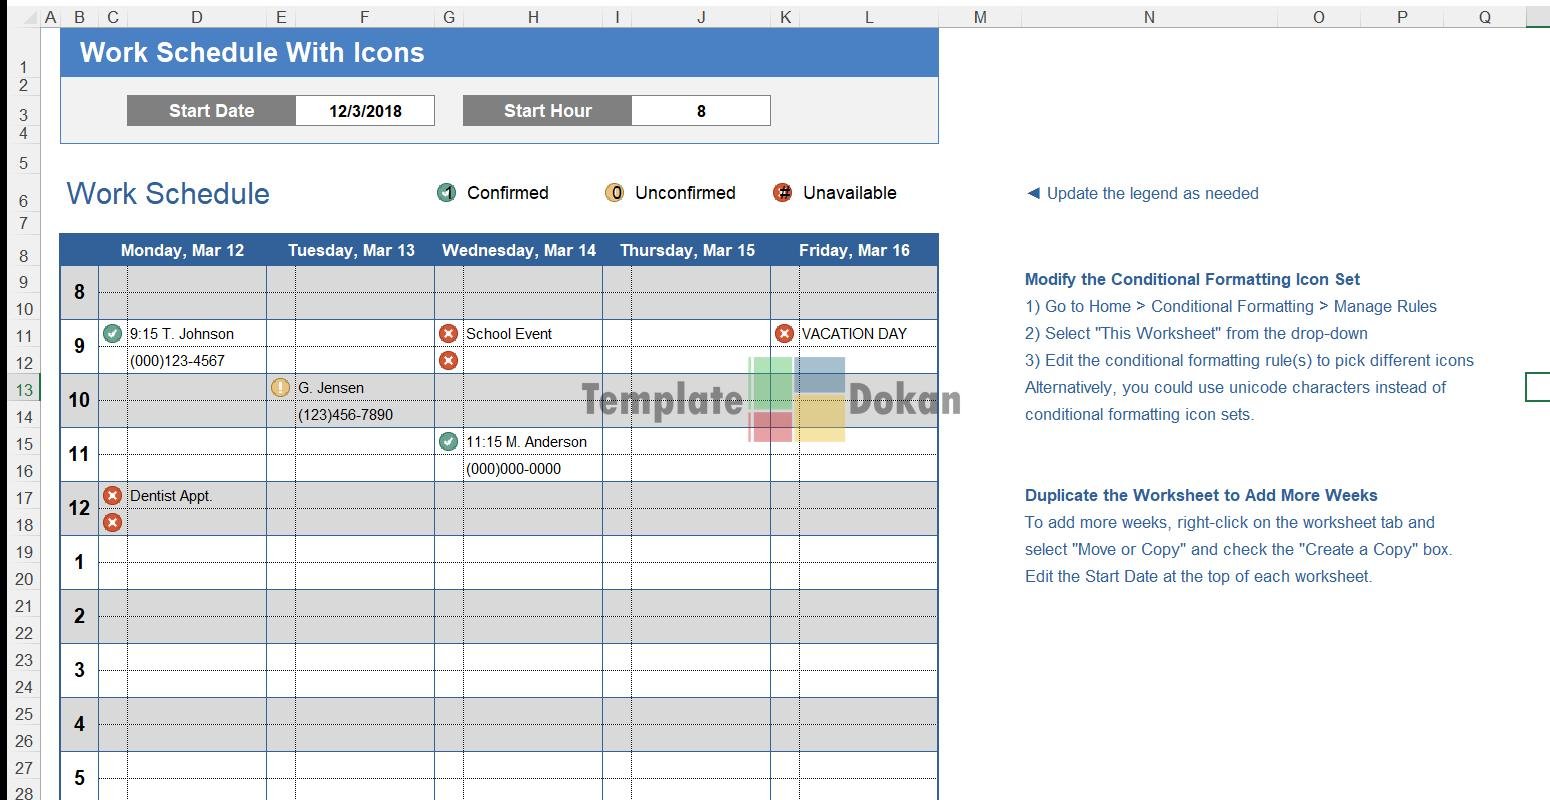Screen dimensions: 1550x800
Task: Click the red X icon beside VACATION DAY
Action: coord(785,334)
